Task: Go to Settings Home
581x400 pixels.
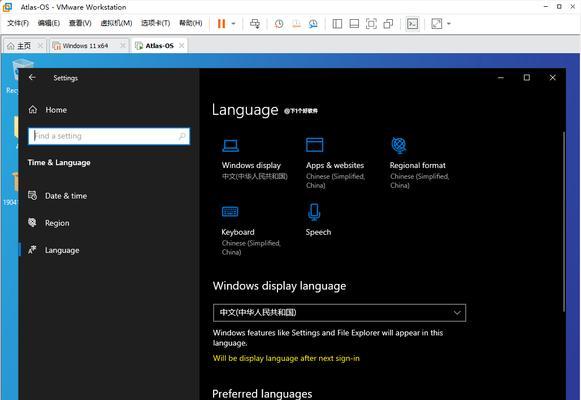Action: point(48,110)
